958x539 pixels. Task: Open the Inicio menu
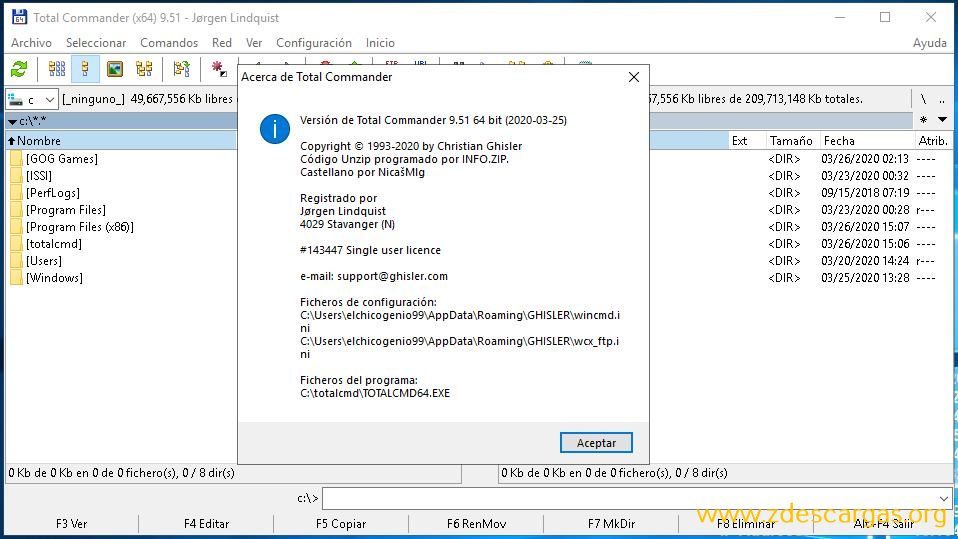[x=380, y=43]
